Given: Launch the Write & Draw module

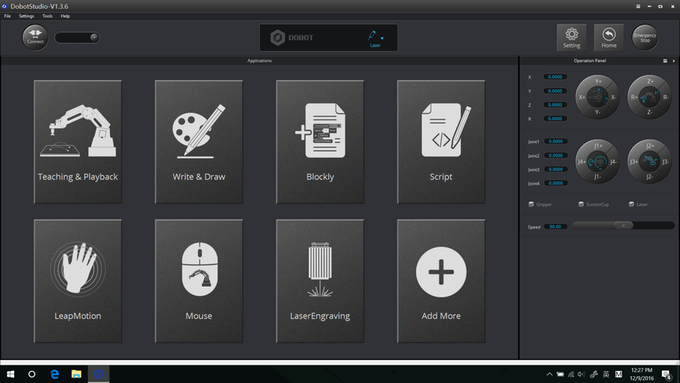Looking at the screenshot, I should (x=199, y=141).
